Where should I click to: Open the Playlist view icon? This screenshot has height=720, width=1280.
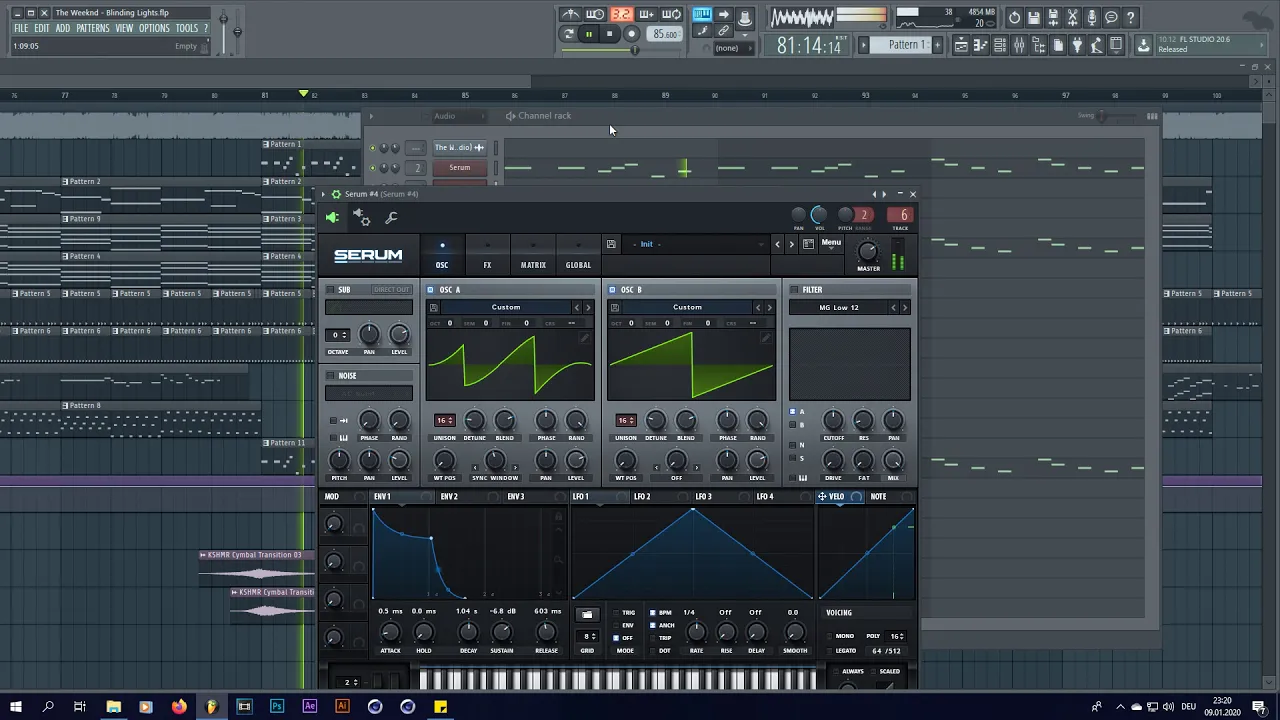pos(962,45)
